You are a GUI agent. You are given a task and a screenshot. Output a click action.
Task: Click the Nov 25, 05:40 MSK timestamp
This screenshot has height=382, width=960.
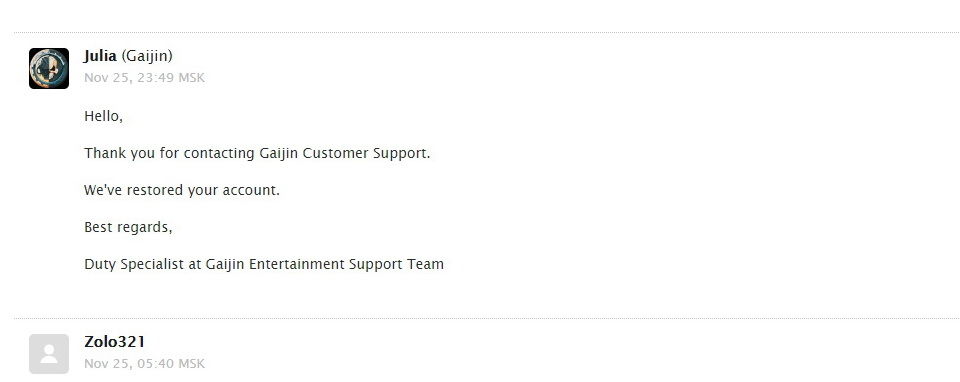click(x=144, y=364)
